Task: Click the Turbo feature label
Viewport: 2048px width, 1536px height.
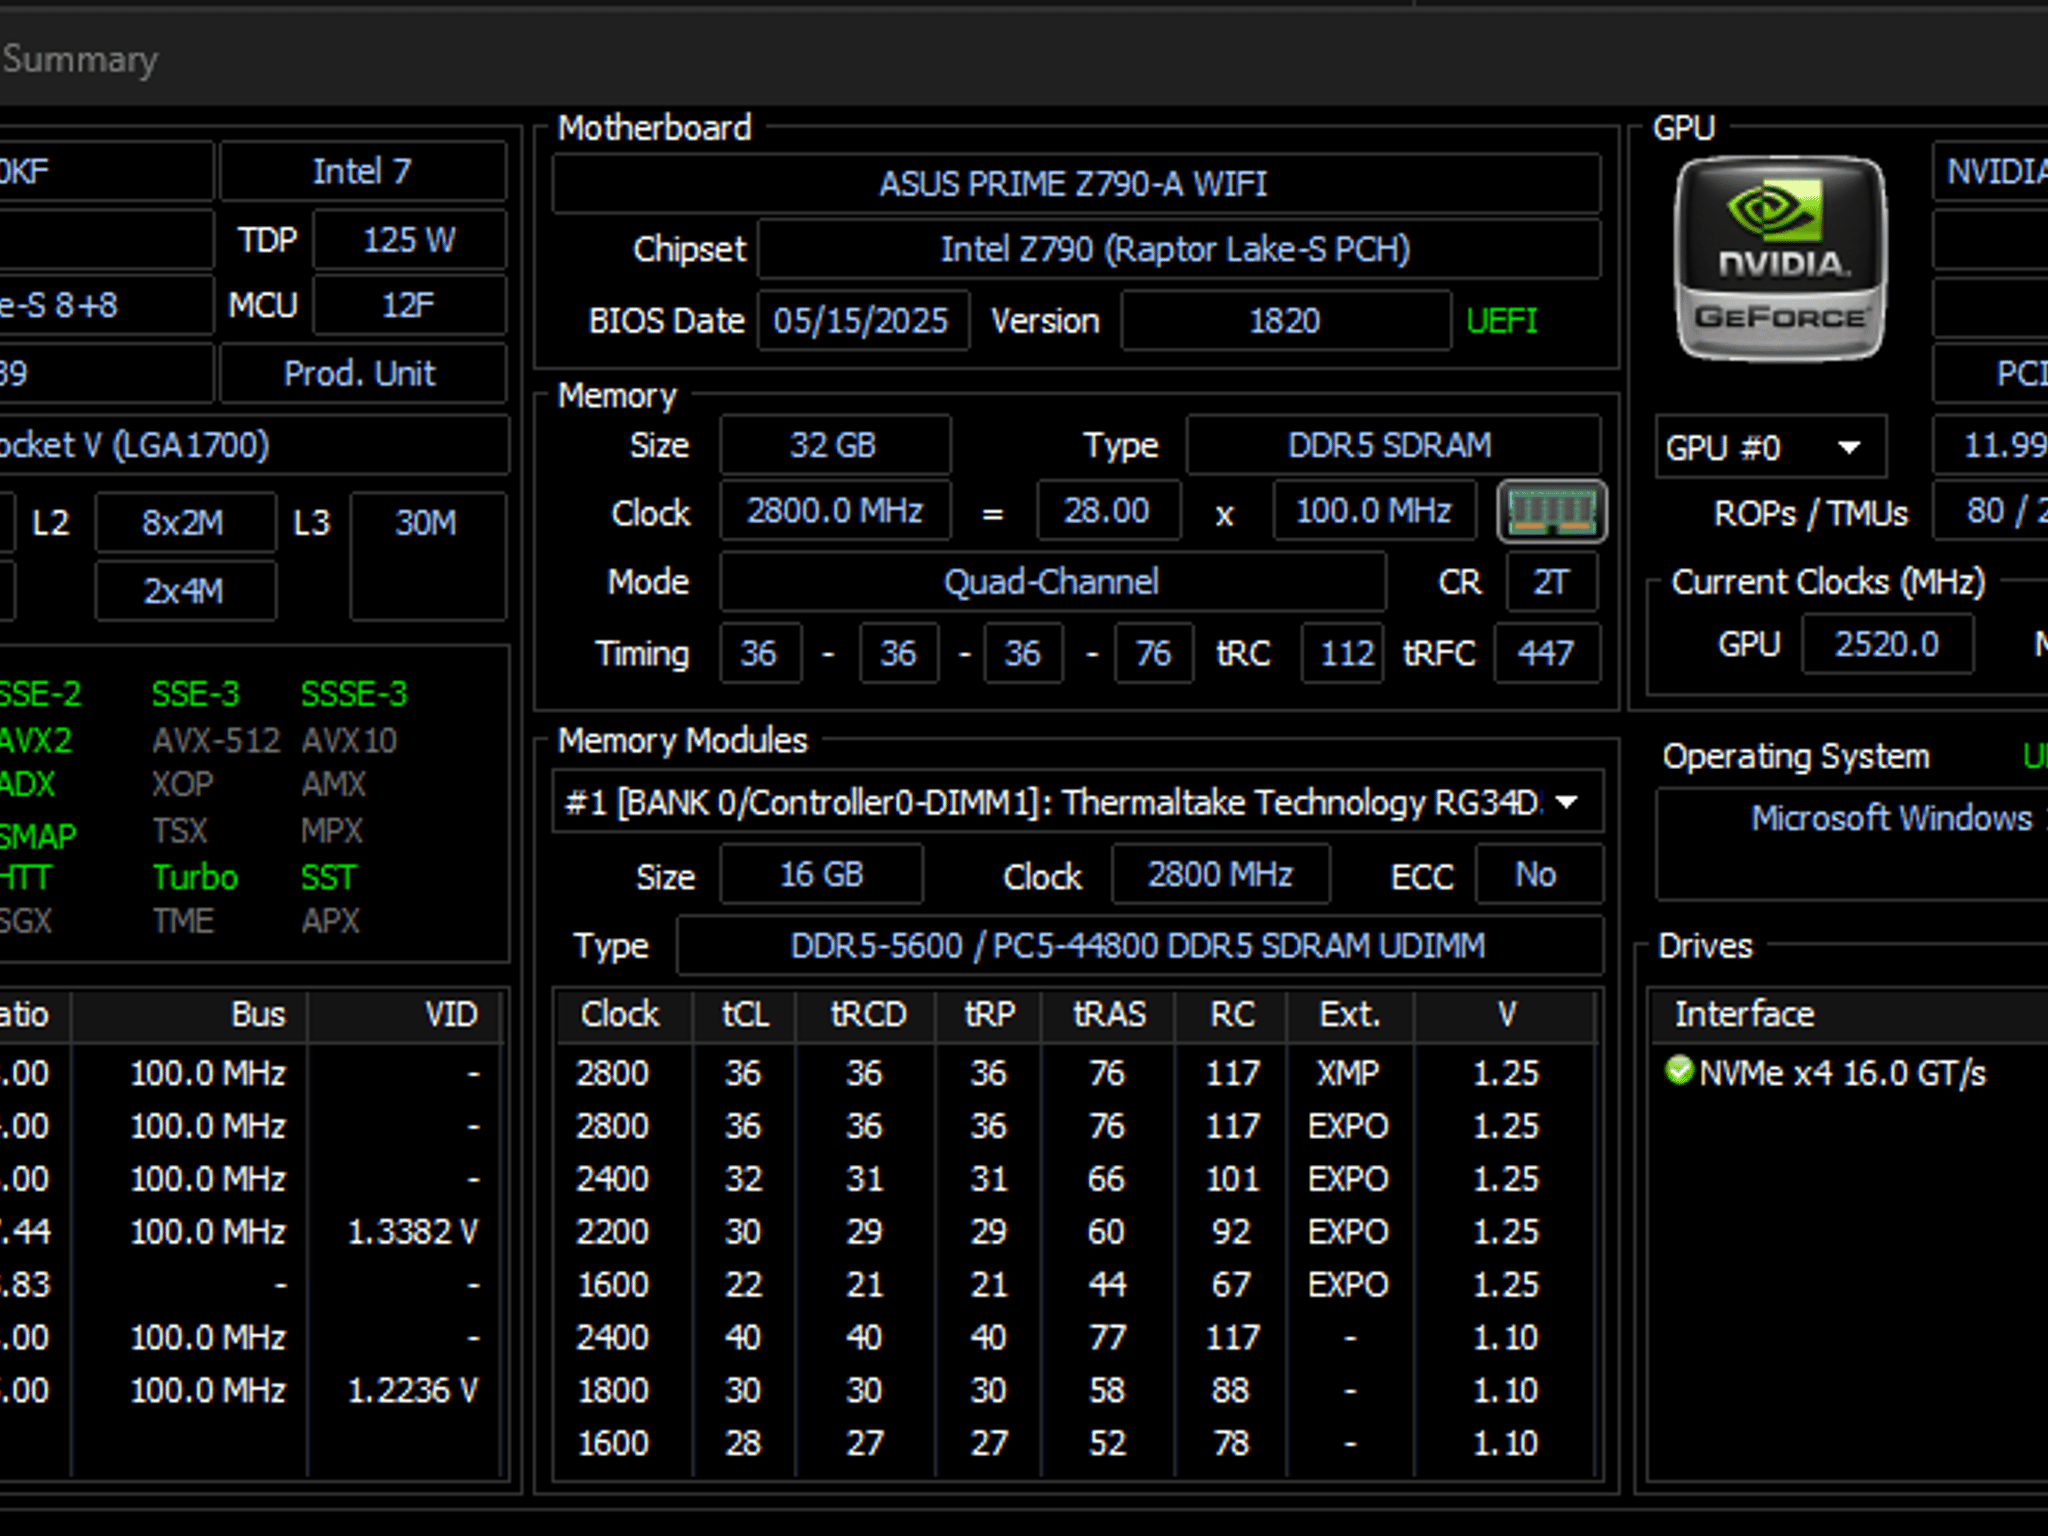Action: coord(195,878)
